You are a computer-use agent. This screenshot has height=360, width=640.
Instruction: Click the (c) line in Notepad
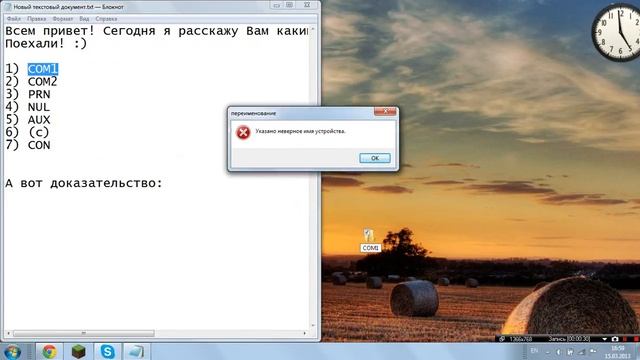click(27, 132)
